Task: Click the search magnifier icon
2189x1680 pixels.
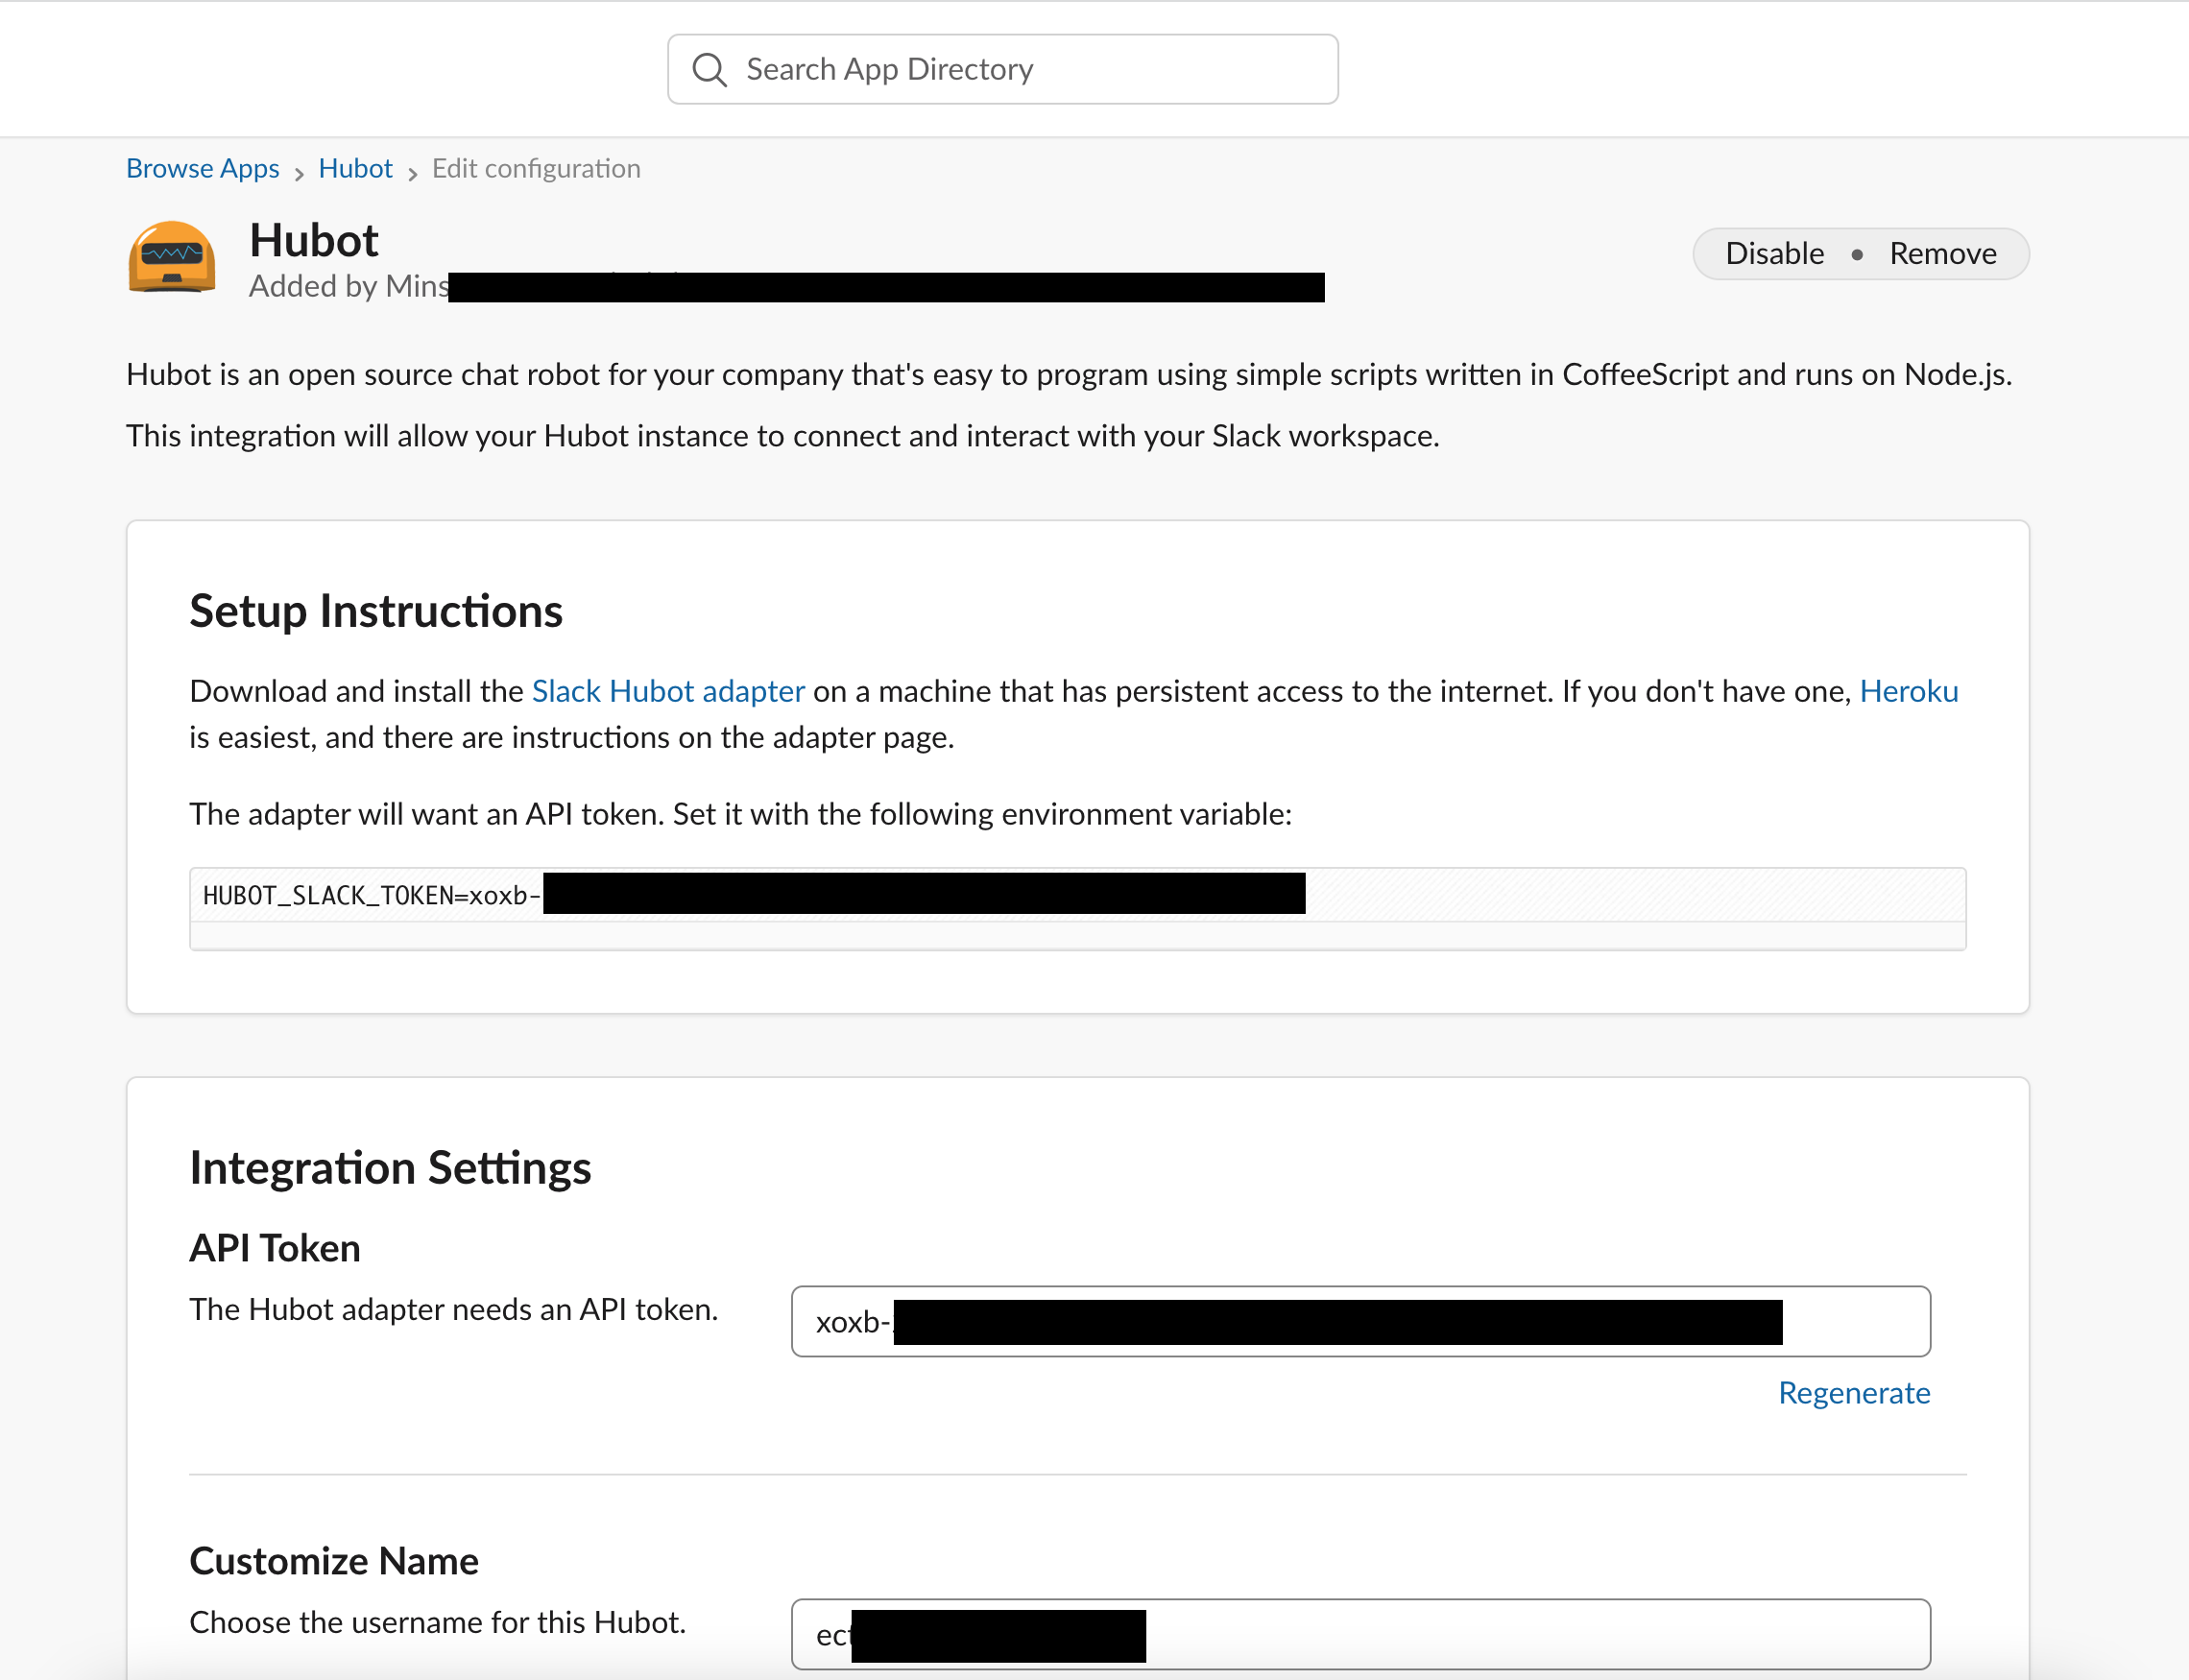Action: point(709,69)
